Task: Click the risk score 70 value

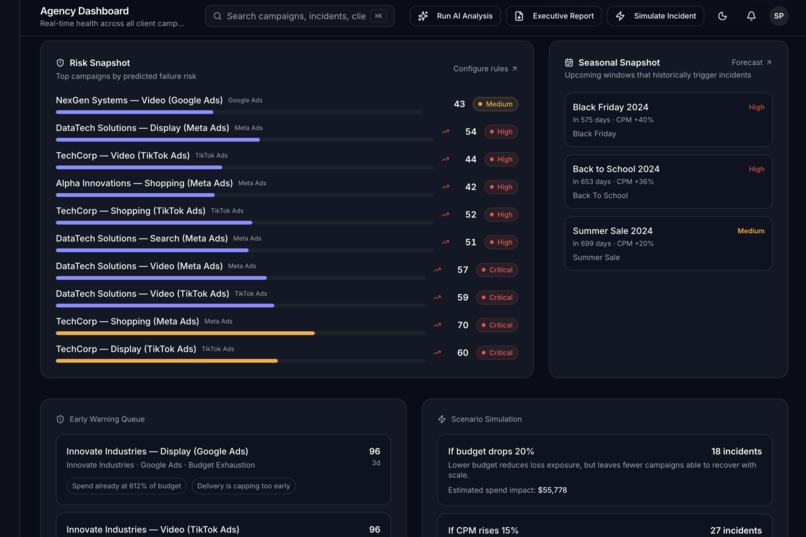Action: (x=463, y=325)
